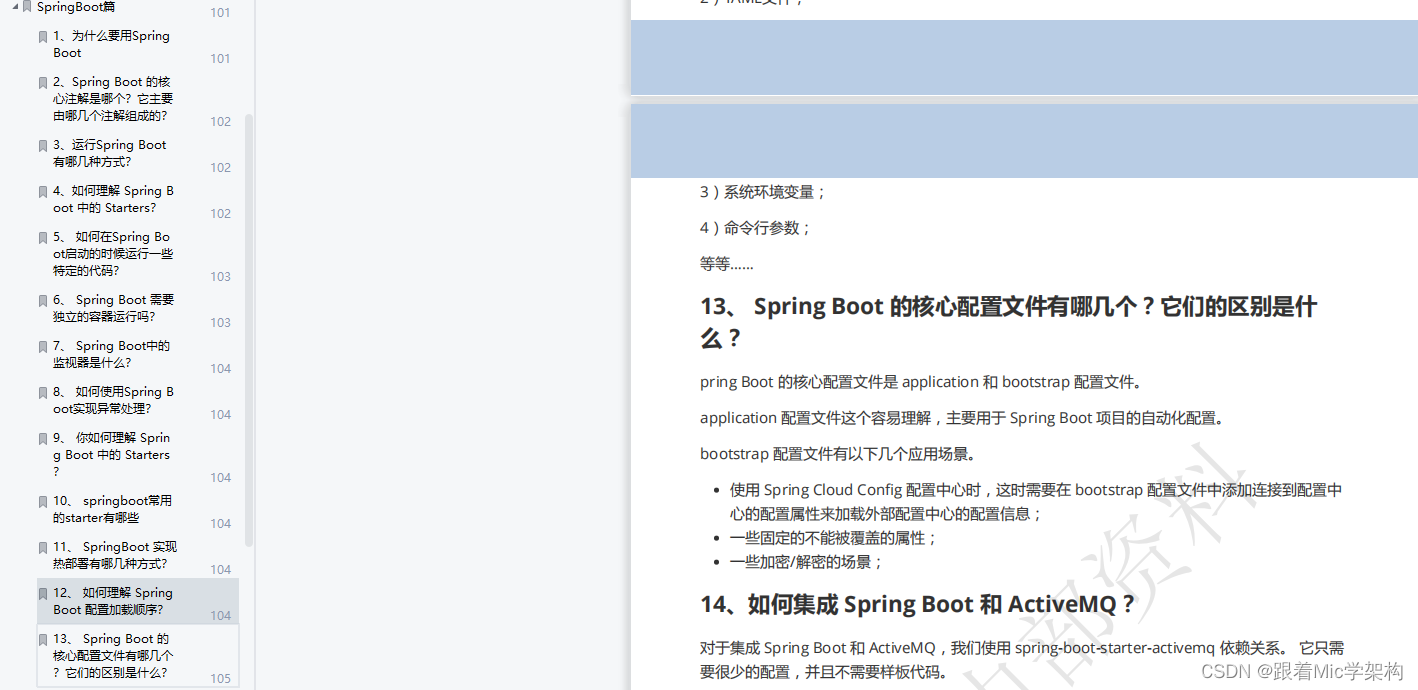Click the line 3）系统环境变量
1418x690 pixels.
click(764, 192)
